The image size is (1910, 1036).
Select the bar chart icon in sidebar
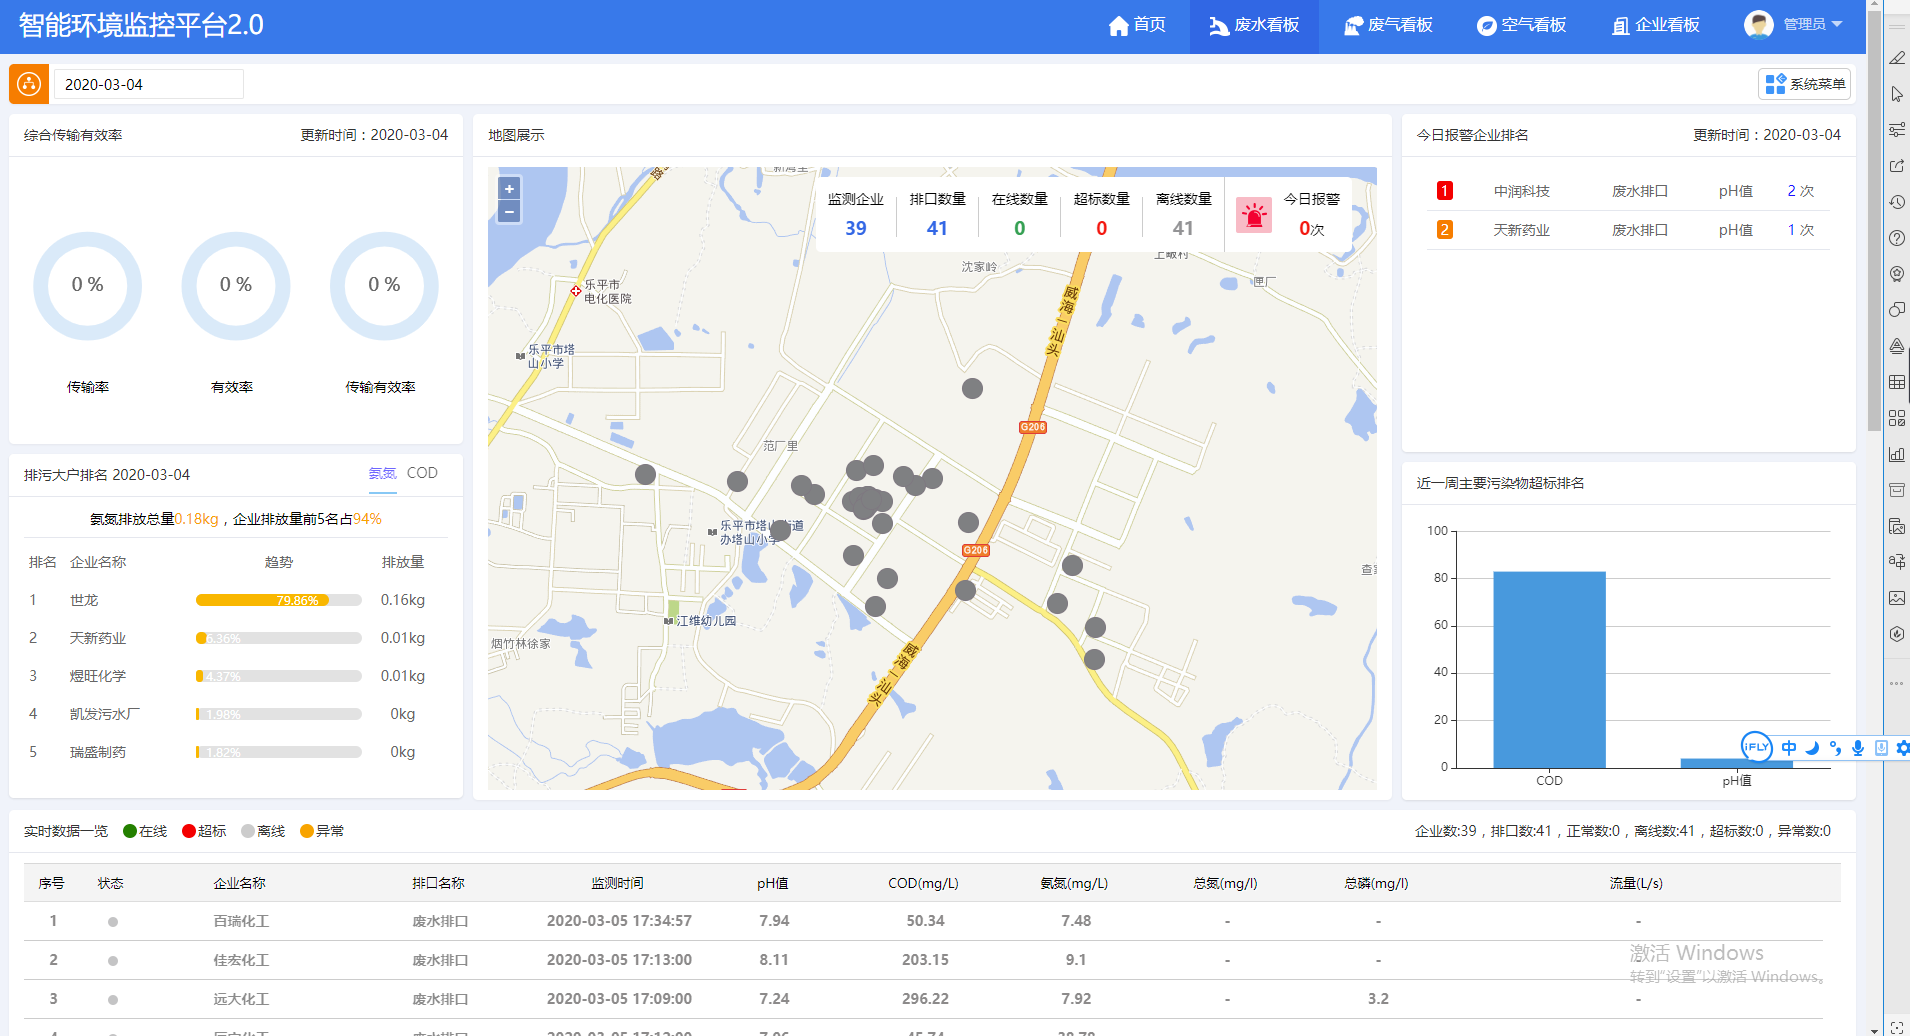1896,454
